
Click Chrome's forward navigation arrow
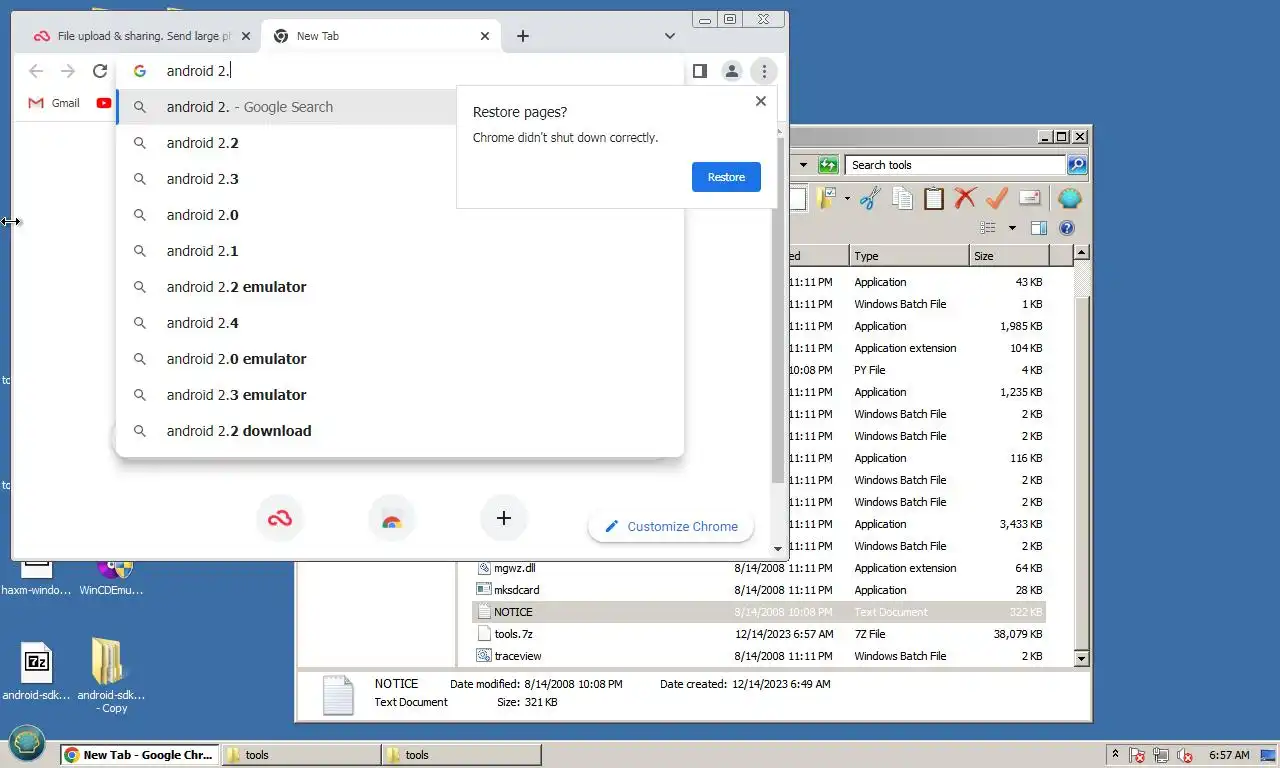[x=68, y=71]
